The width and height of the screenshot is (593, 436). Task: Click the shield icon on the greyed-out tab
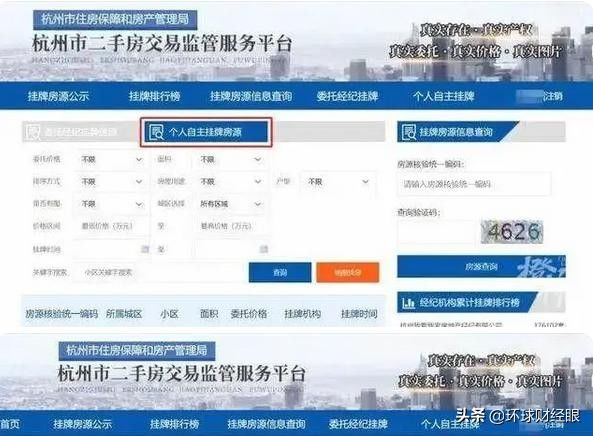coord(33,132)
